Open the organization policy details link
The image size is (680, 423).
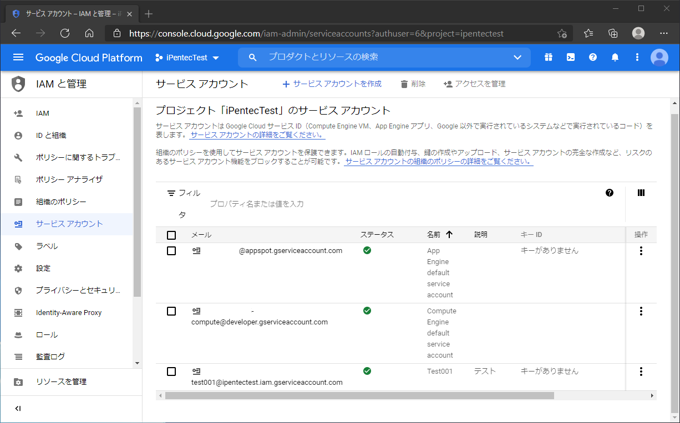click(x=438, y=161)
